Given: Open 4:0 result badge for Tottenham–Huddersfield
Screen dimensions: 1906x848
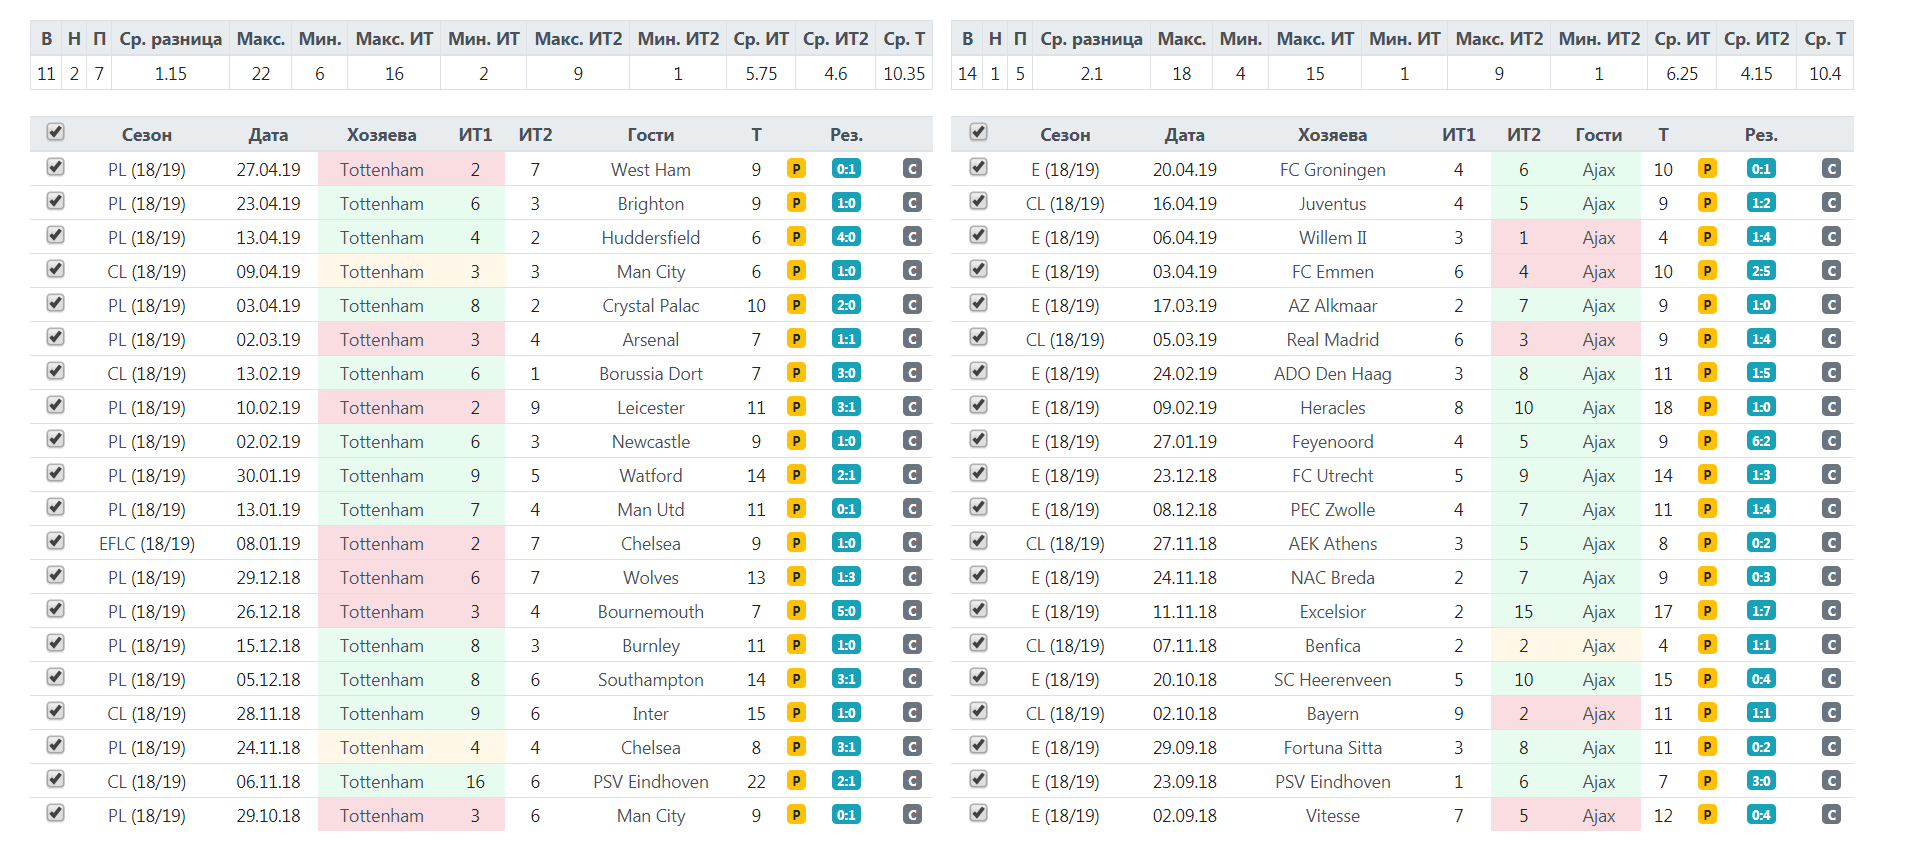Looking at the screenshot, I should click(846, 237).
